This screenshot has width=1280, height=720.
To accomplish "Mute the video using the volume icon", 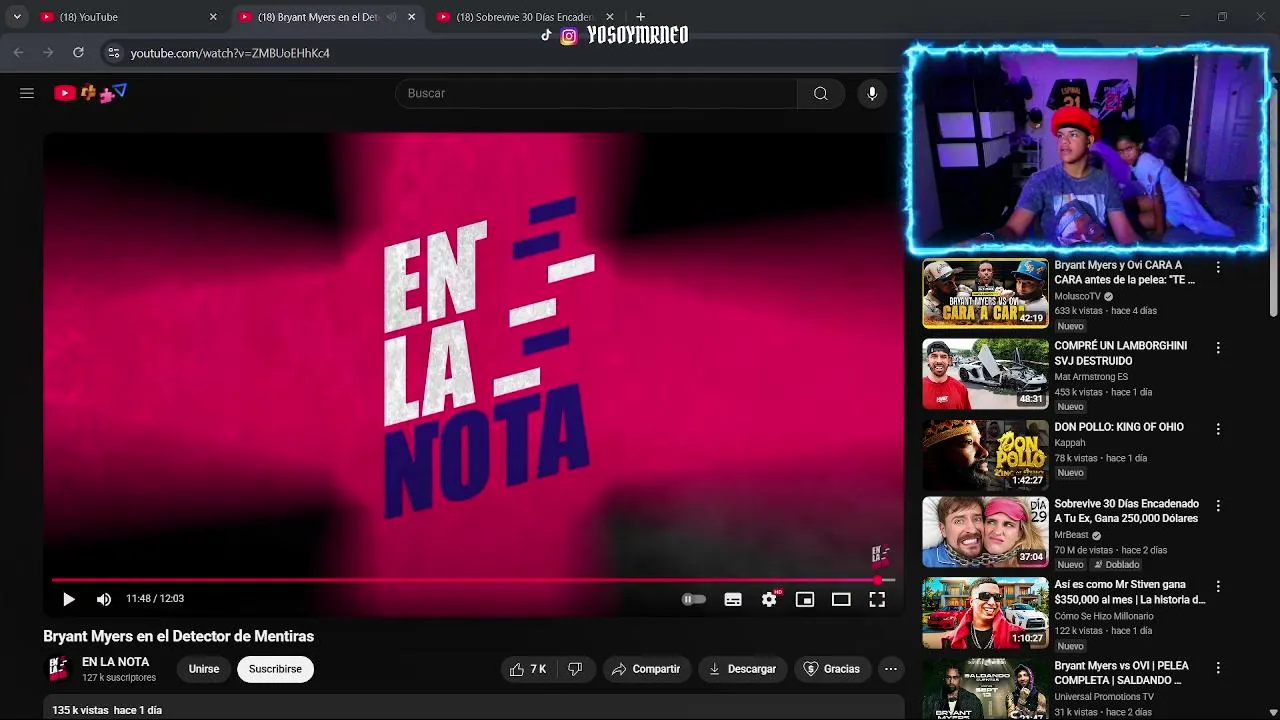I will (104, 599).
